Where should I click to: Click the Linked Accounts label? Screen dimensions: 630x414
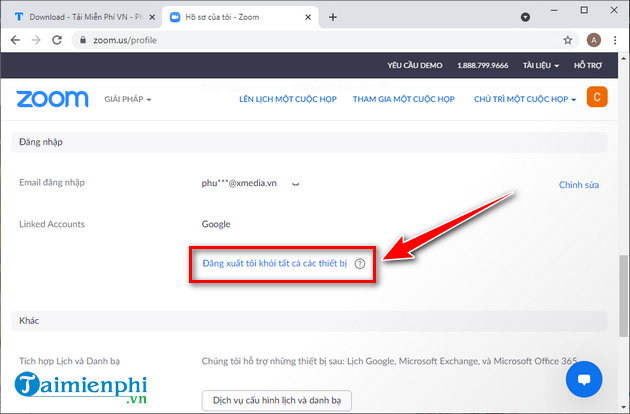point(52,224)
